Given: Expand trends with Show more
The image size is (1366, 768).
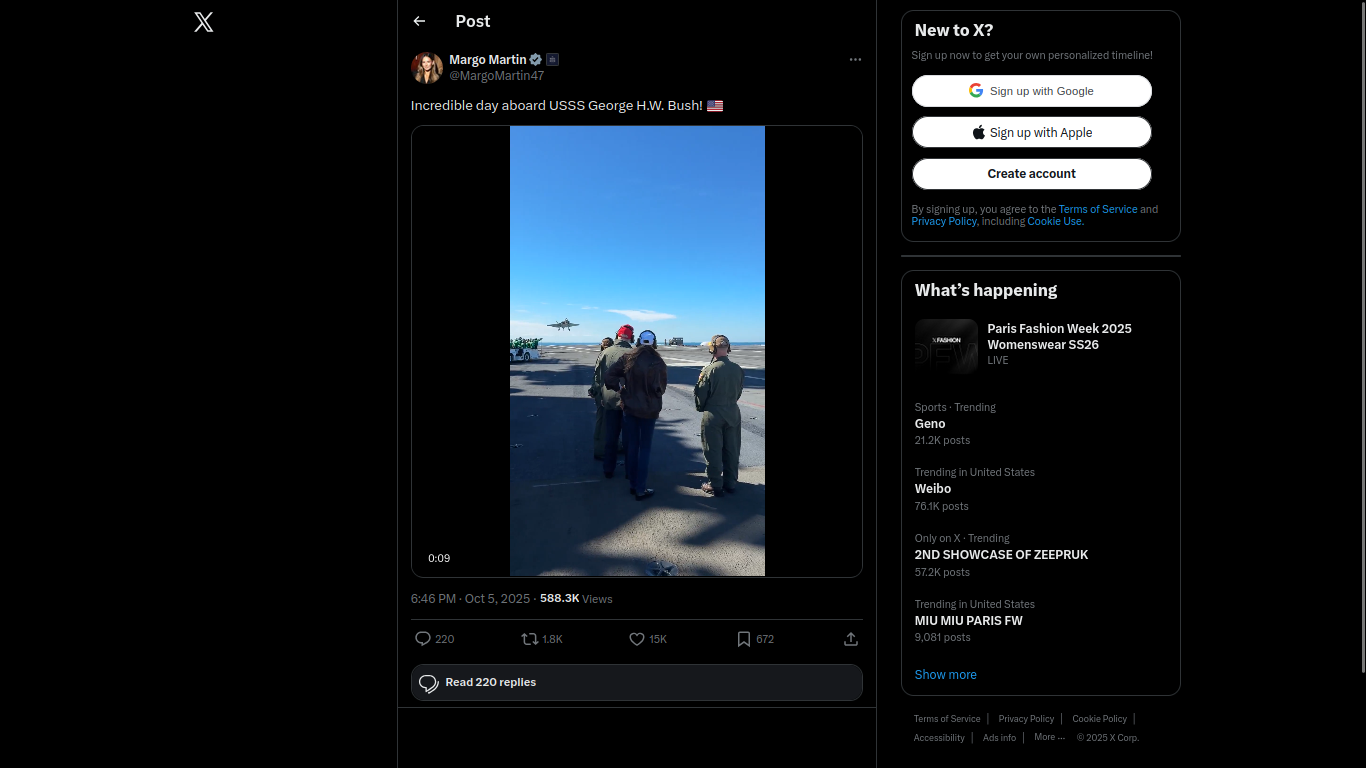Looking at the screenshot, I should 945,675.
